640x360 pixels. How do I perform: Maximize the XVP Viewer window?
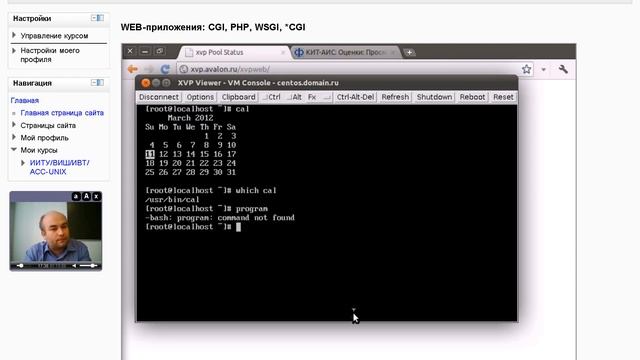point(166,83)
